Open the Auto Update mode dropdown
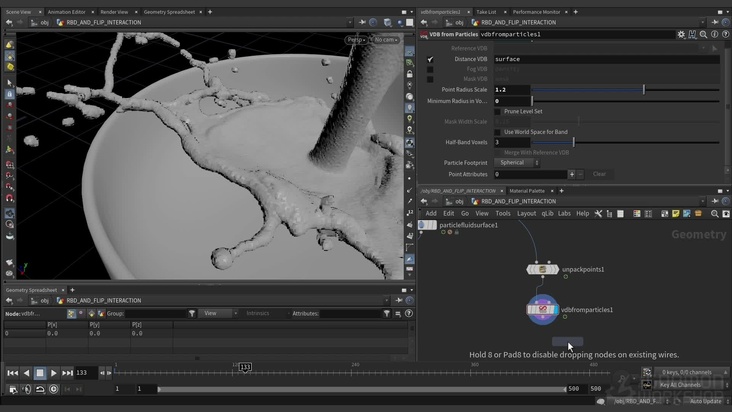 coord(708,401)
